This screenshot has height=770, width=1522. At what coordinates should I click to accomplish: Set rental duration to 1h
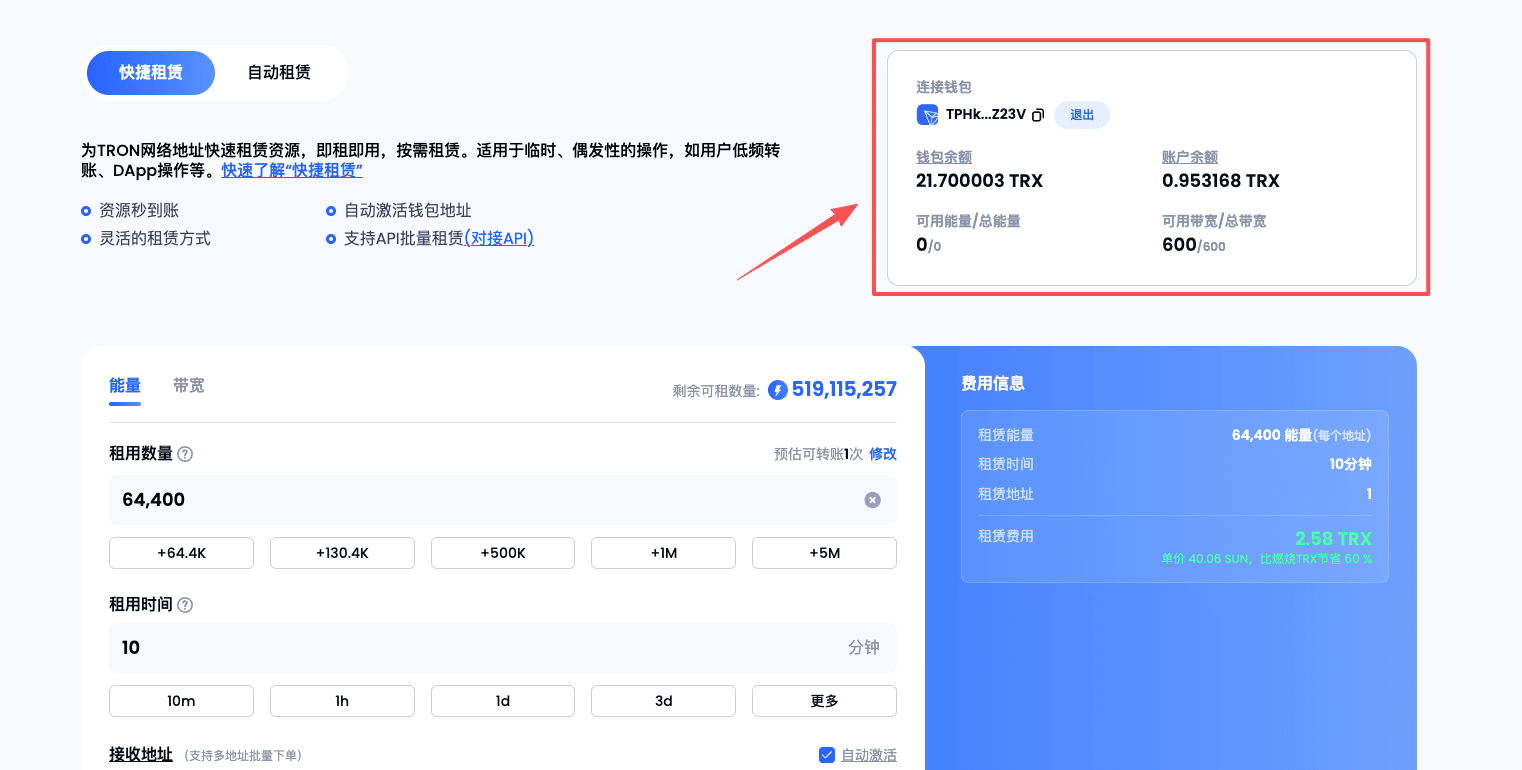342,701
